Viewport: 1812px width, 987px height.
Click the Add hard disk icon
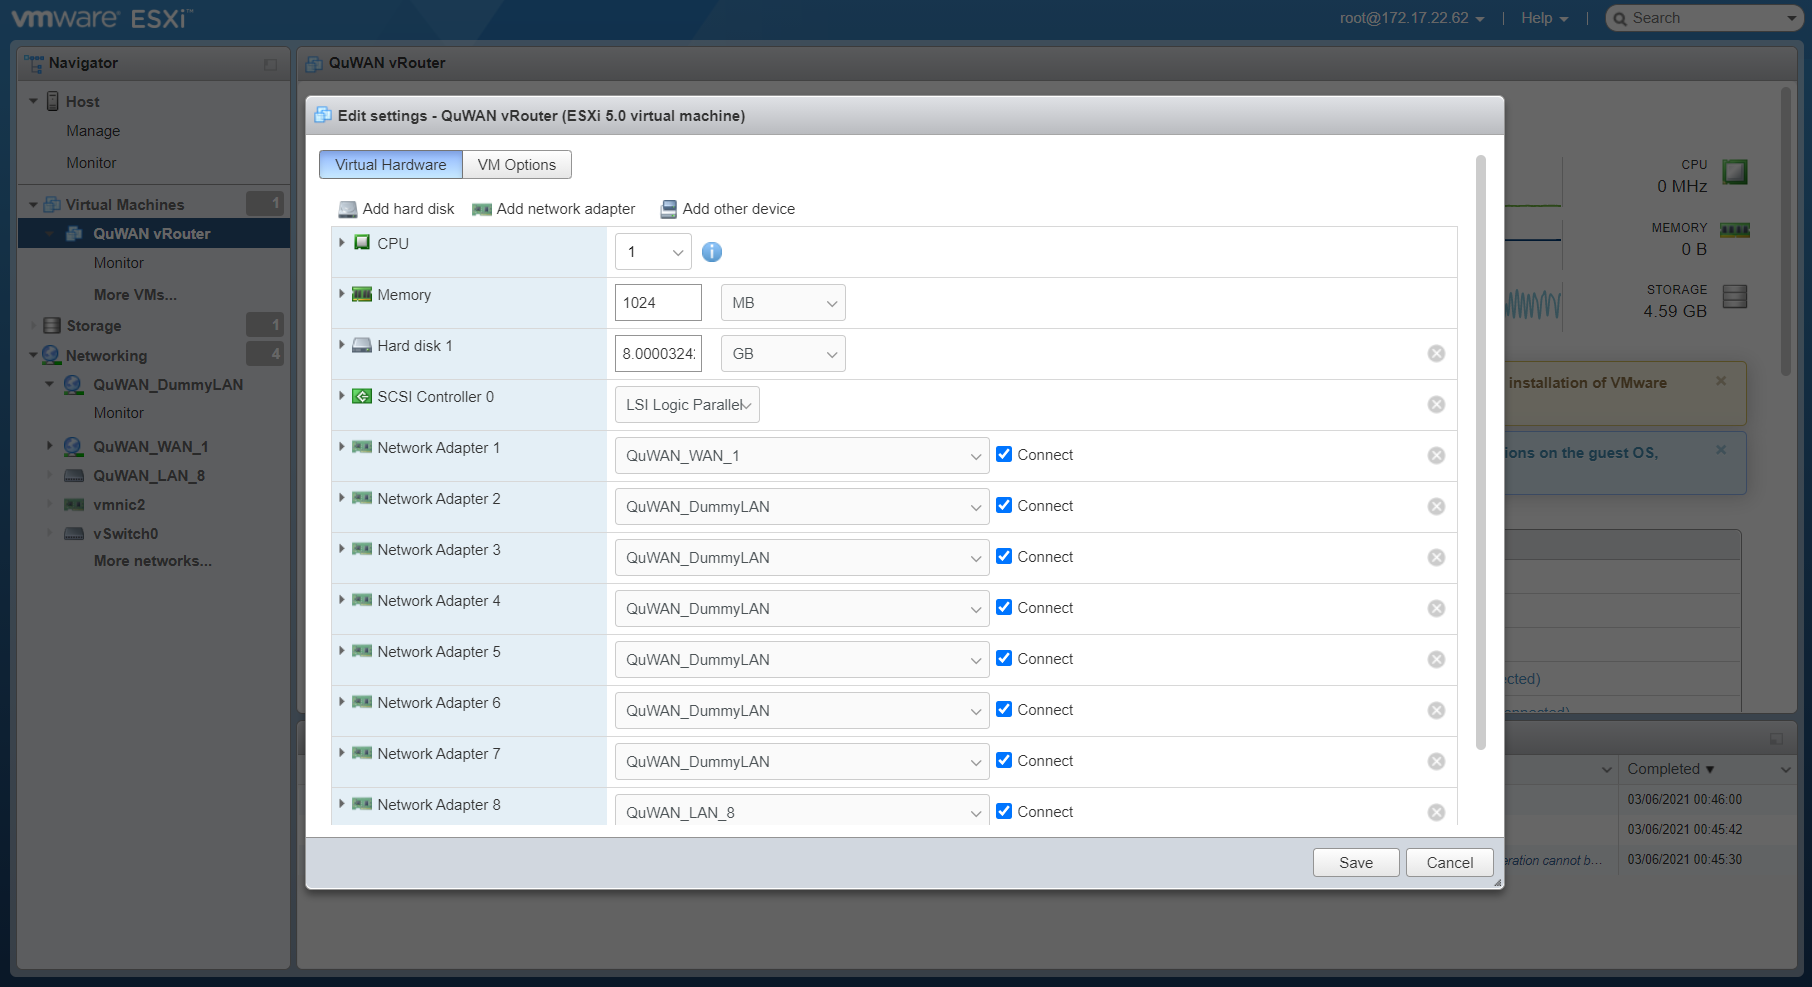click(348, 209)
